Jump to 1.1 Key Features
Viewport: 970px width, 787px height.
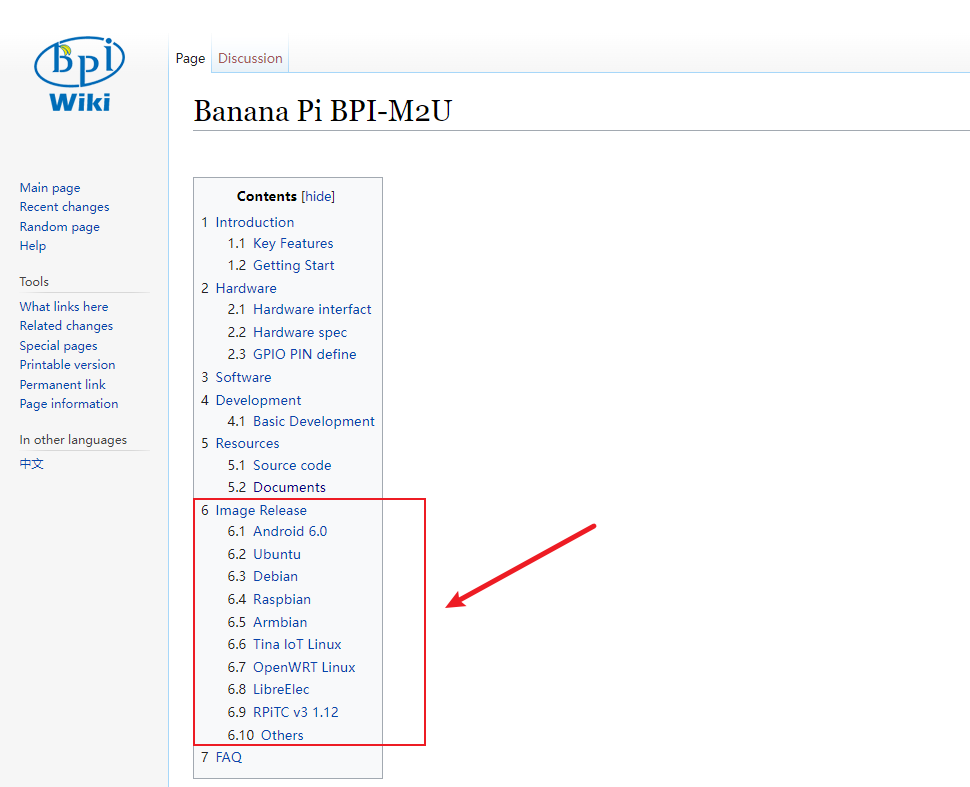280,243
